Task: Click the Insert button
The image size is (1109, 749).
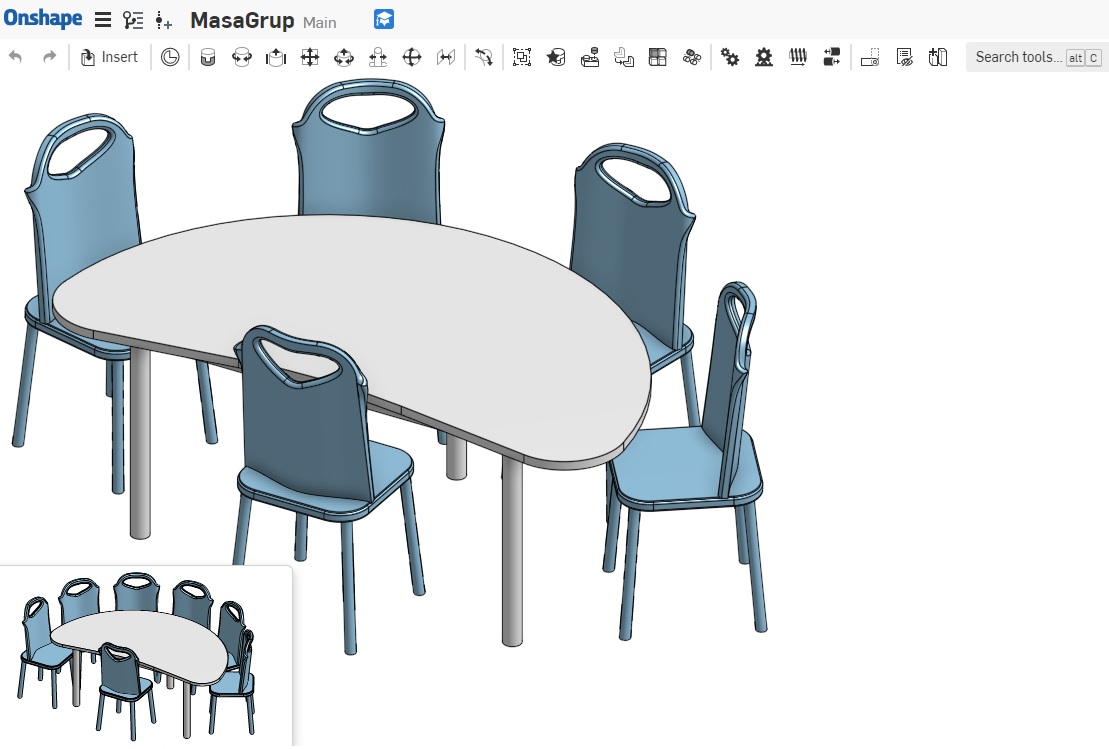Action: (109, 57)
